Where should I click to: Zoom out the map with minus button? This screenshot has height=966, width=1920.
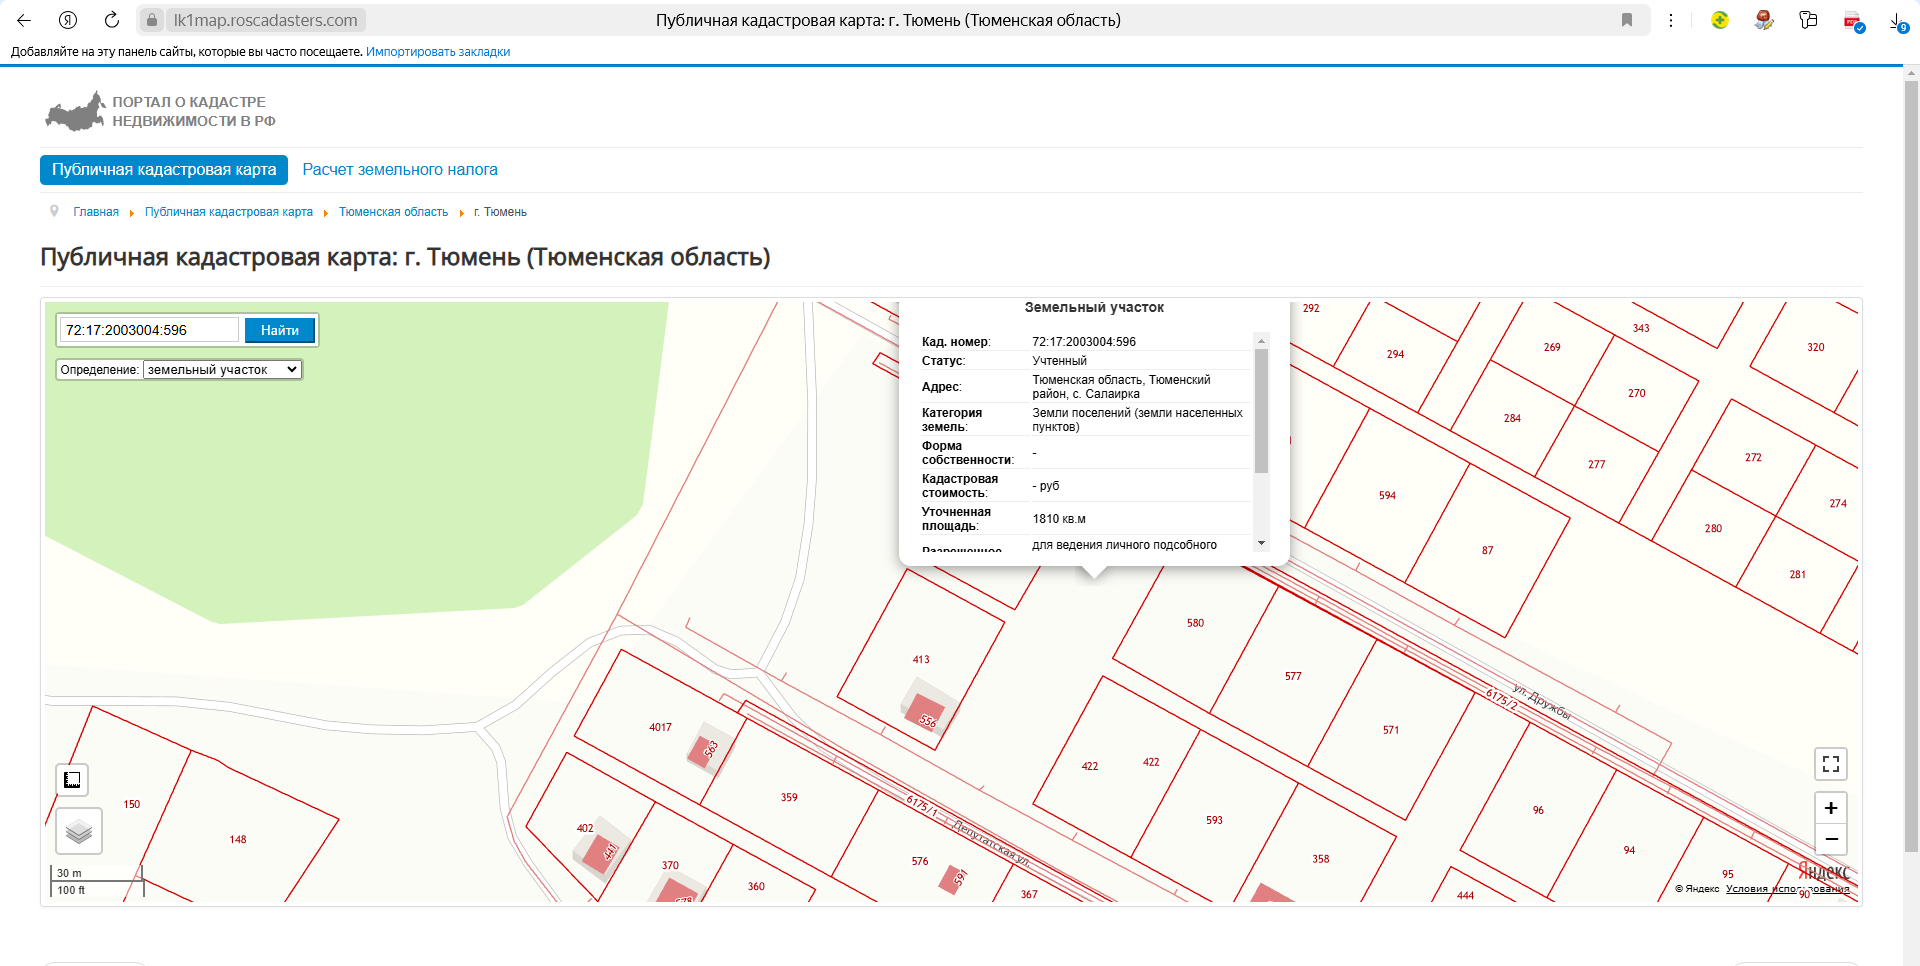1830,839
